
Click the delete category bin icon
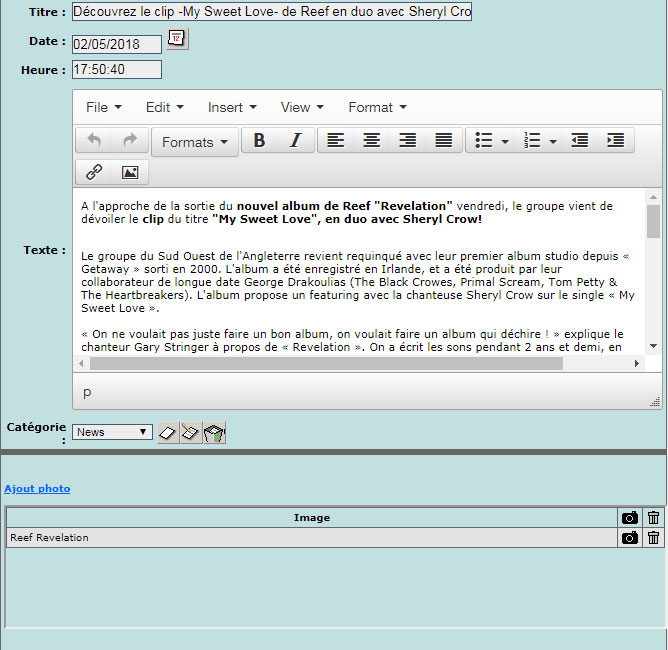point(214,433)
